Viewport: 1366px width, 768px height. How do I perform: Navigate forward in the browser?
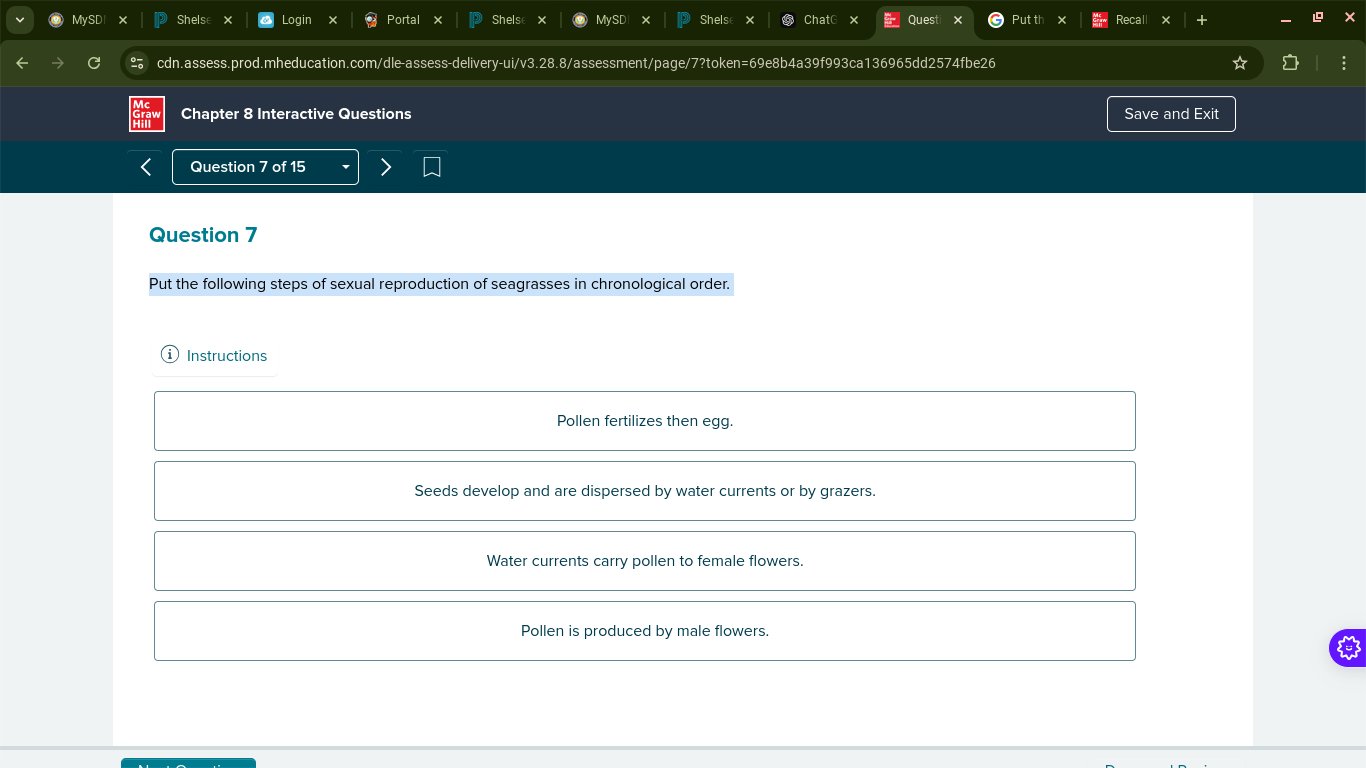click(x=58, y=63)
